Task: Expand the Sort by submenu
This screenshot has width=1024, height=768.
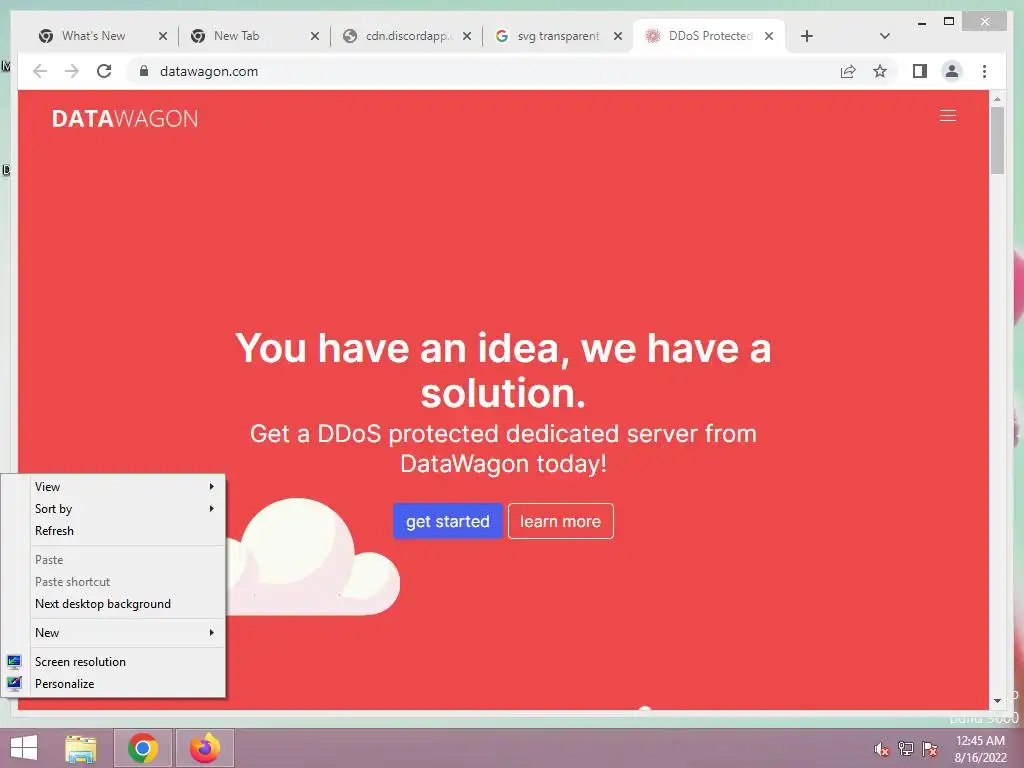Action: pyautogui.click(x=124, y=509)
